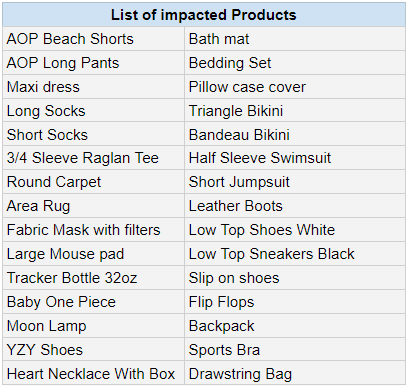This screenshot has height=387, width=408.
Task: Select the Low Top Sneakers Black cell
Action: pyautogui.click(x=295, y=254)
